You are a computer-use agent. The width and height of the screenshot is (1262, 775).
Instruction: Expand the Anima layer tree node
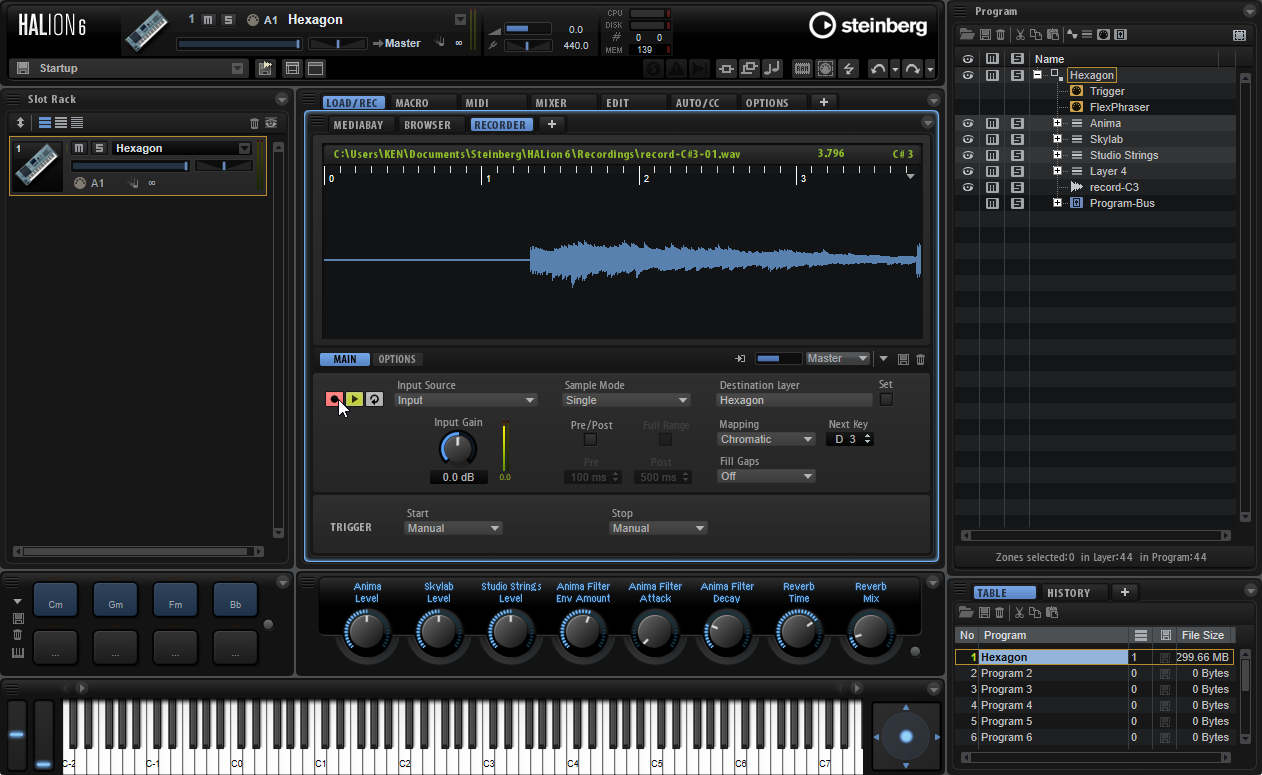point(1057,123)
